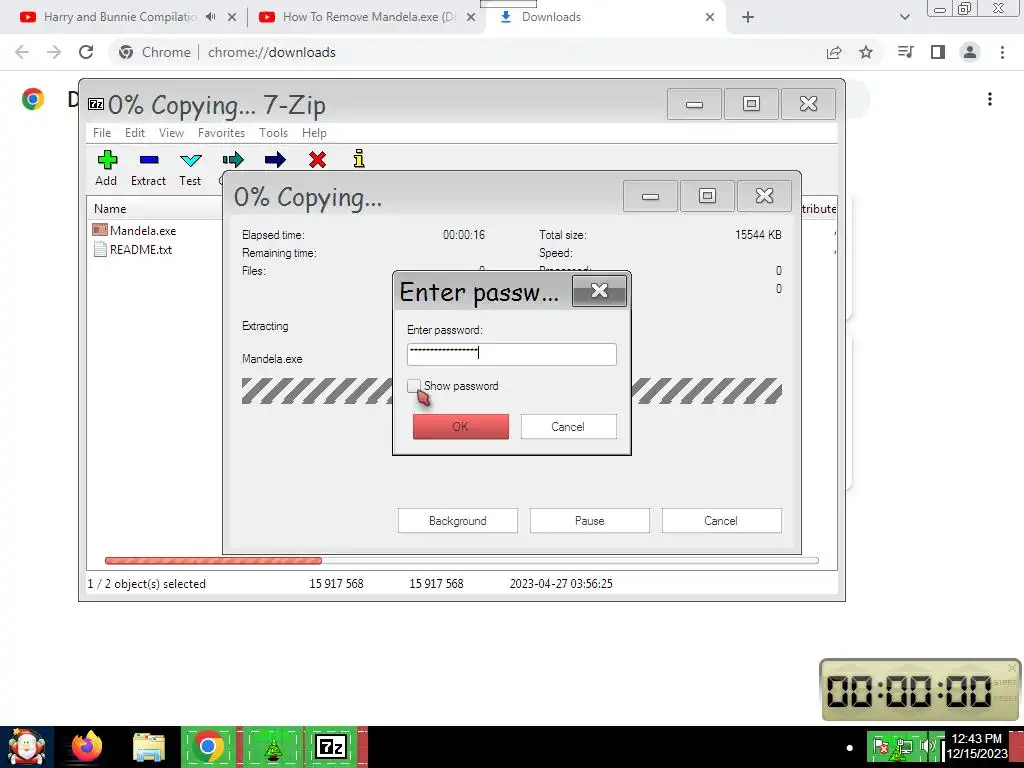The height and width of the screenshot is (768, 1024).
Task: Click the red X Delete toolbar icon
Action: pyautogui.click(x=317, y=159)
